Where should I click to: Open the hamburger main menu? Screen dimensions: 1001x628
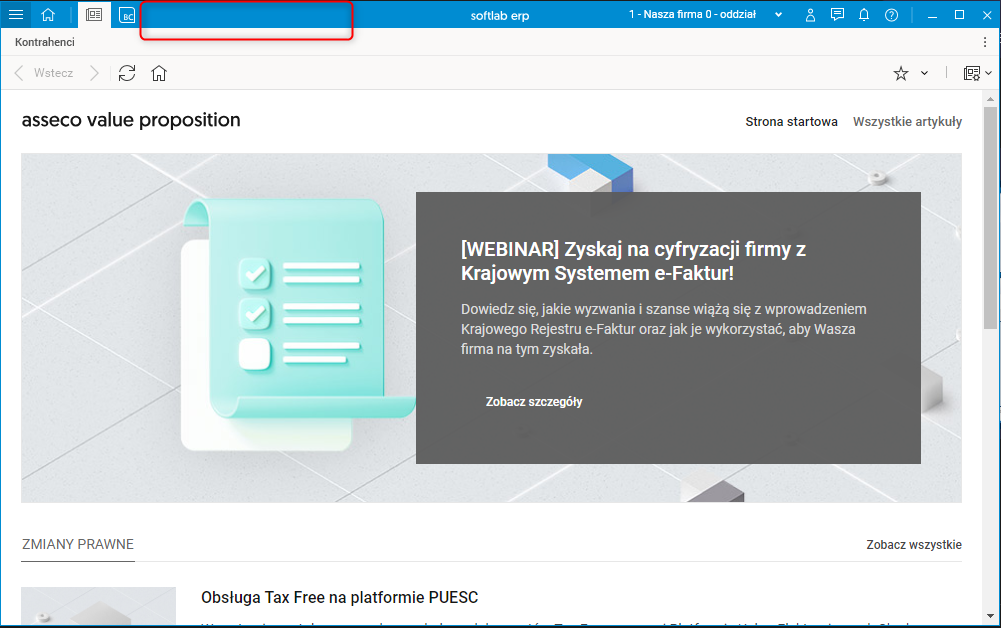pos(16,15)
